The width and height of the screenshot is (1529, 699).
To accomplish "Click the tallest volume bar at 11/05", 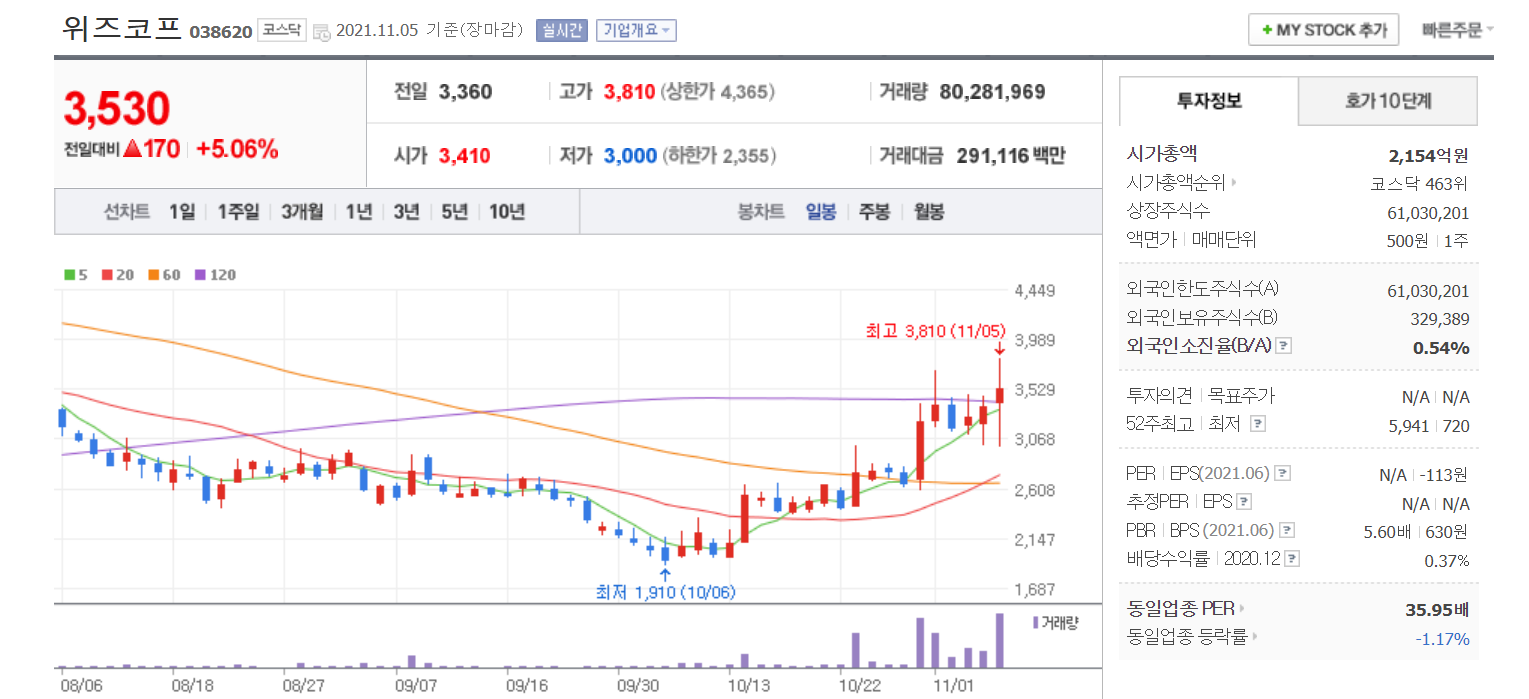I will (998, 640).
